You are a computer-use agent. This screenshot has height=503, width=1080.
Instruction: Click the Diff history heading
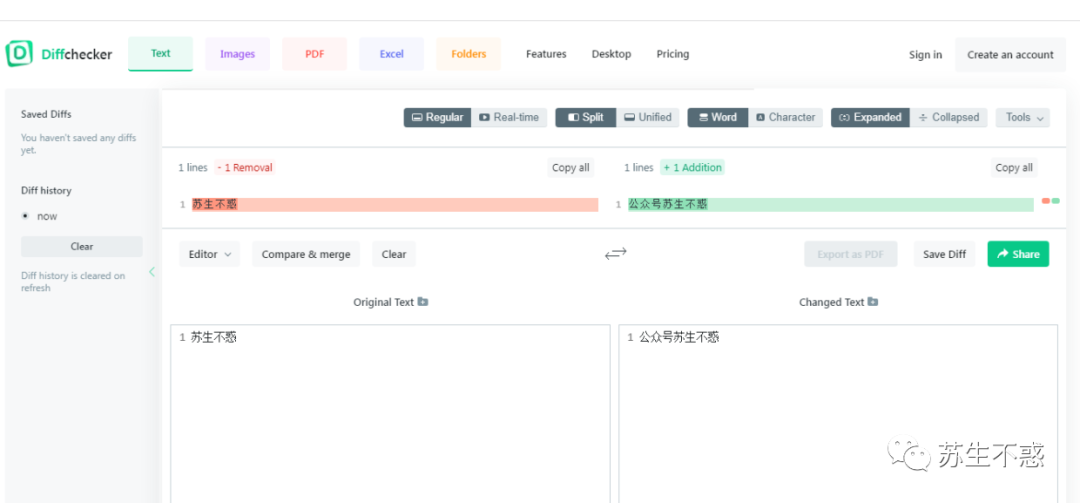46,191
